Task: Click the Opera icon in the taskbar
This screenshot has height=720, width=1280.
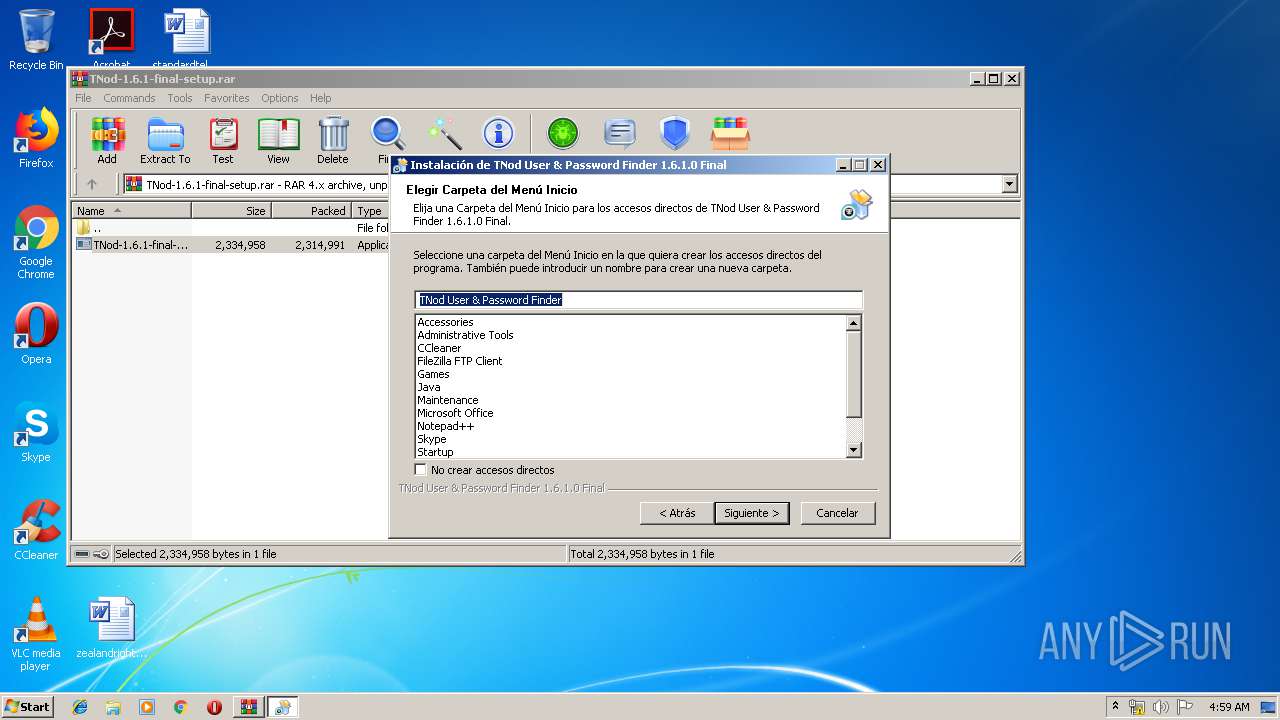Action: (214, 707)
